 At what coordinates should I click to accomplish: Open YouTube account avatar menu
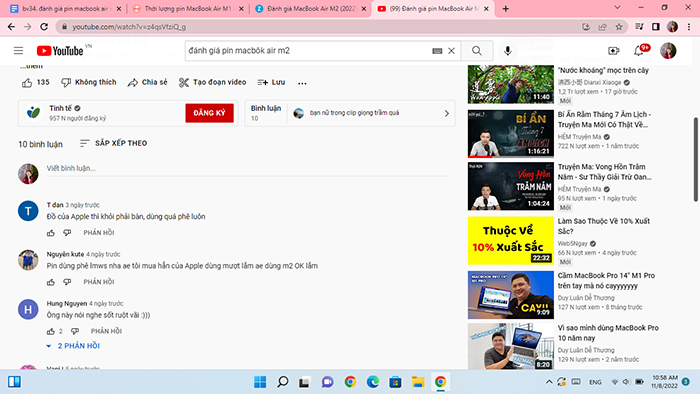point(668,51)
